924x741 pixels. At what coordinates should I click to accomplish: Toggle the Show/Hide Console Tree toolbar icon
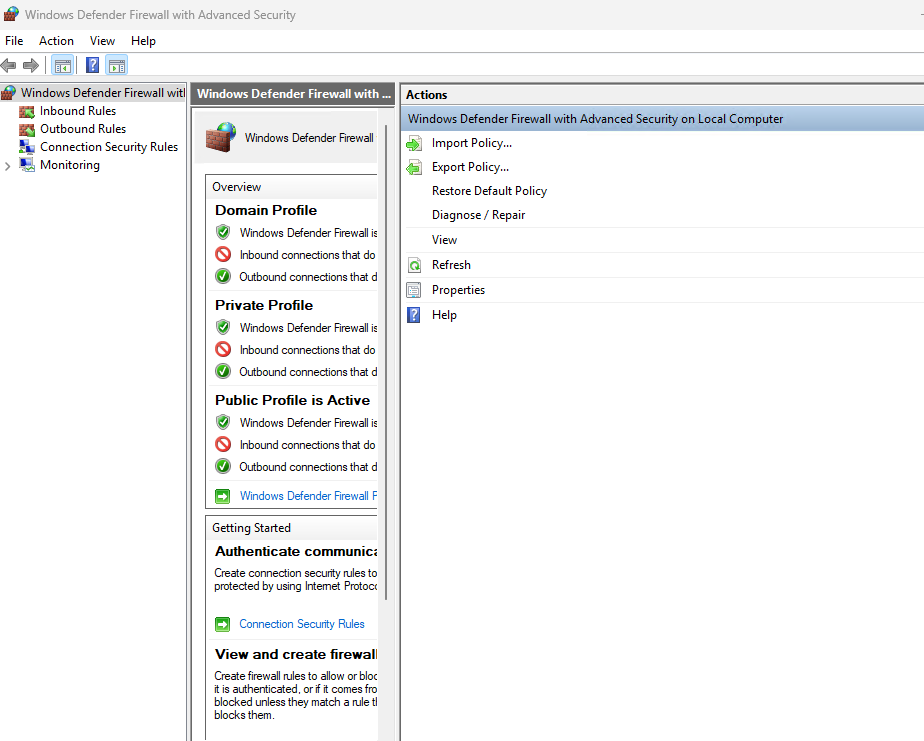tap(62, 65)
